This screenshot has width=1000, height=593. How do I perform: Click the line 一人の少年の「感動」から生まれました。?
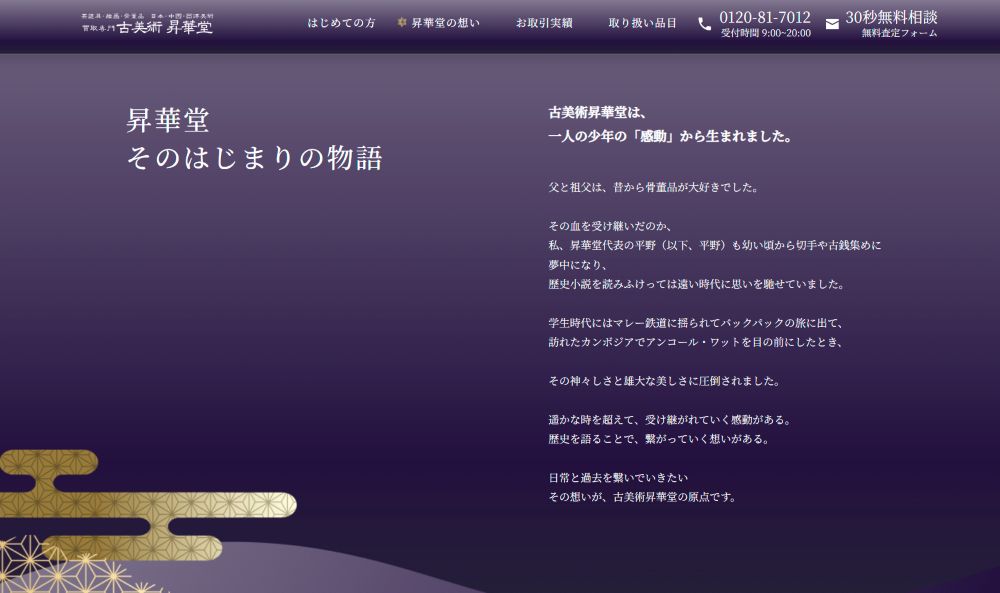[670, 136]
